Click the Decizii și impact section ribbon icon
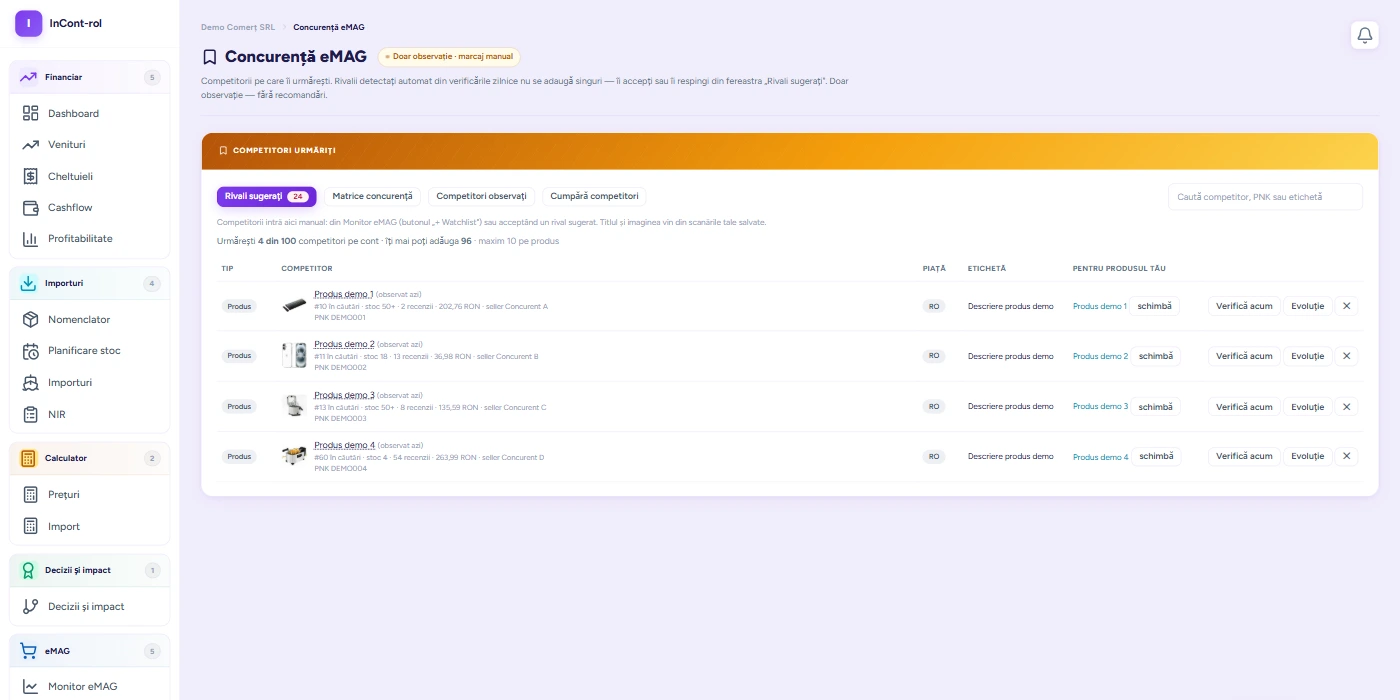The height and width of the screenshot is (700, 1400). click(x=28, y=570)
